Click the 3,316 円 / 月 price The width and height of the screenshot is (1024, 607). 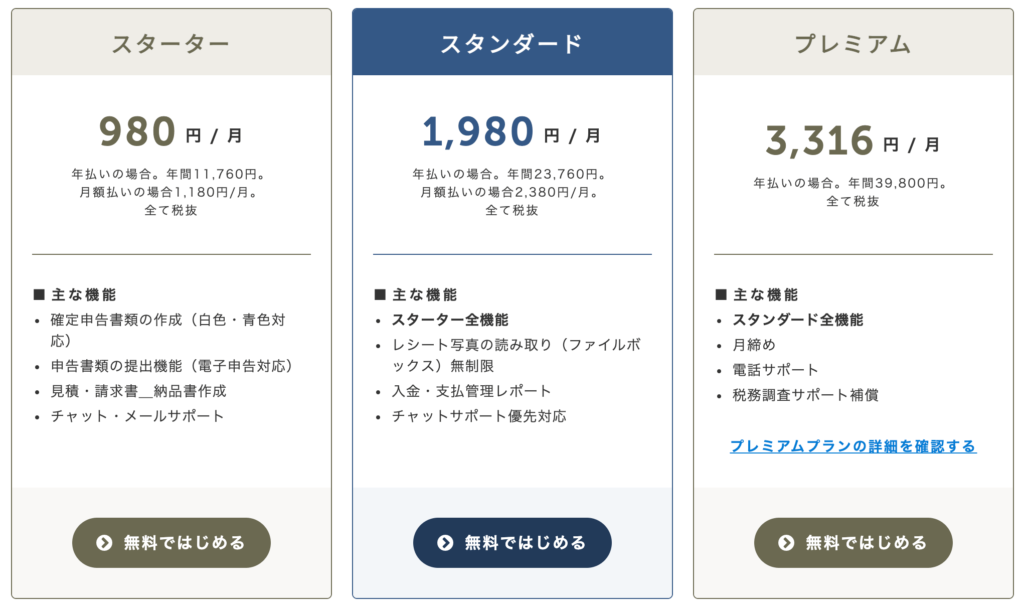pyautogui.click(x=852, y=140)
